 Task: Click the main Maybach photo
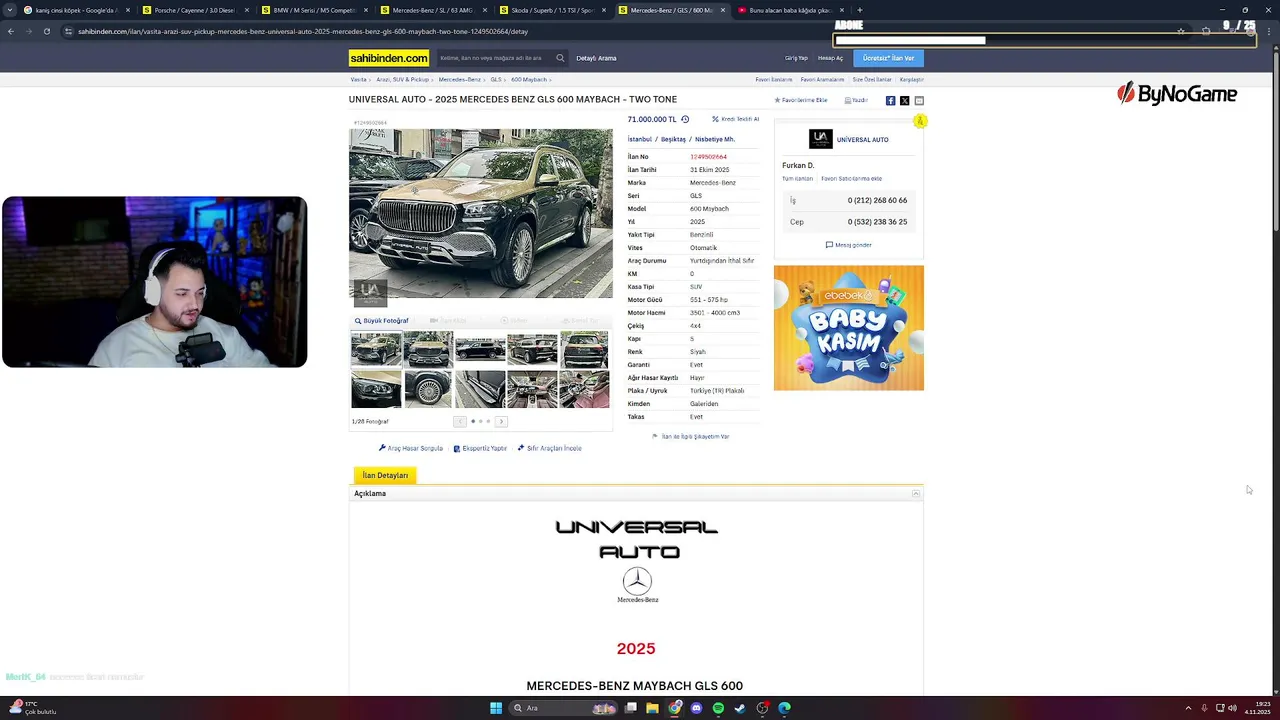(480, 213)
